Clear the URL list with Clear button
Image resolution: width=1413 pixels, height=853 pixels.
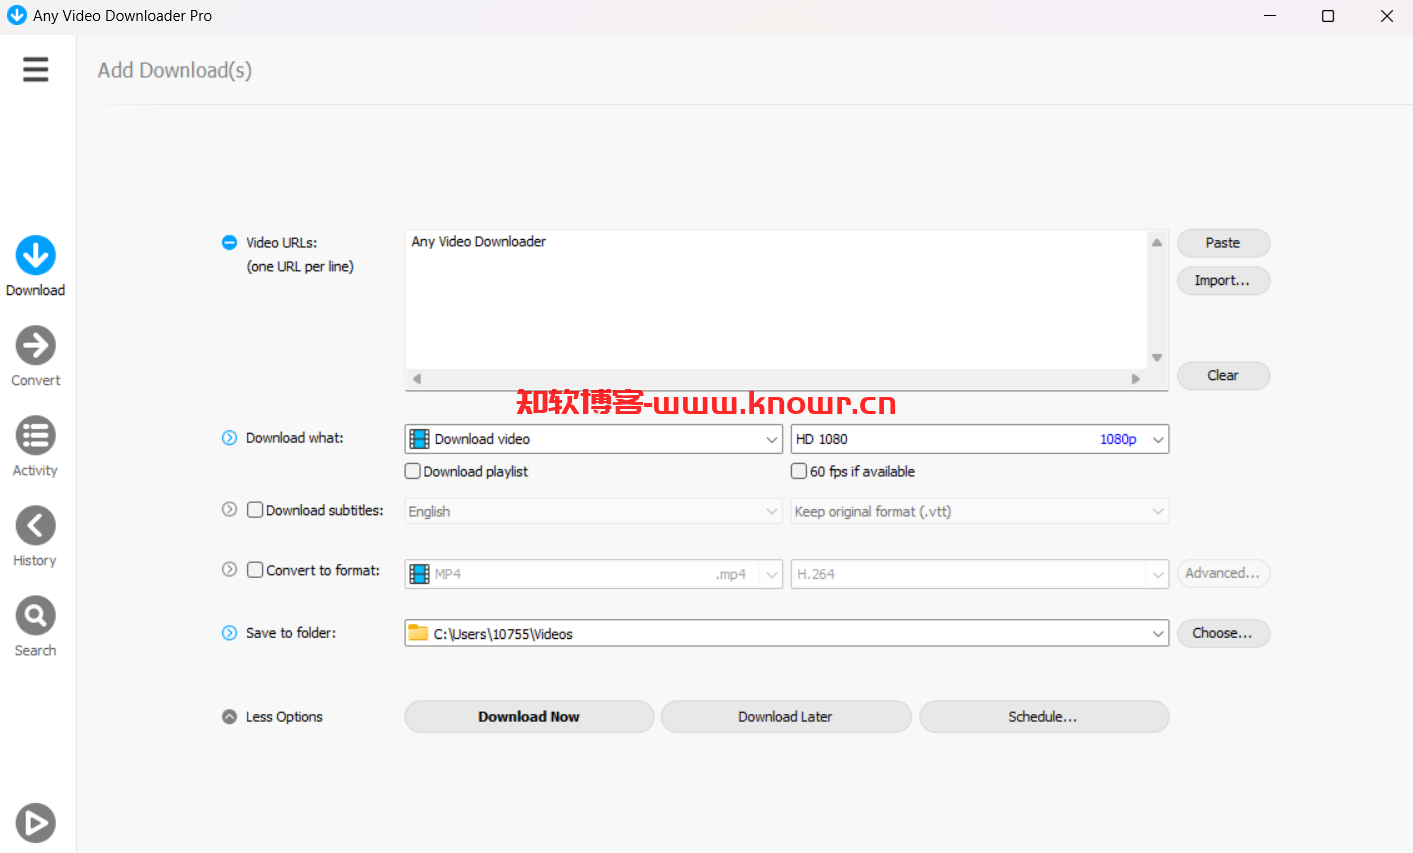click(x=1223, y=376)
